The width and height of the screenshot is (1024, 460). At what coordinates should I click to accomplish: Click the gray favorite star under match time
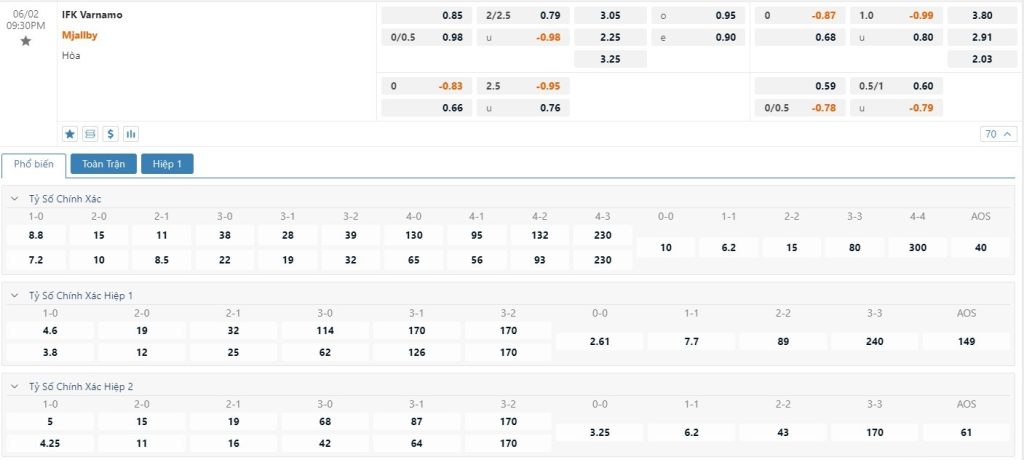point(26,41)
